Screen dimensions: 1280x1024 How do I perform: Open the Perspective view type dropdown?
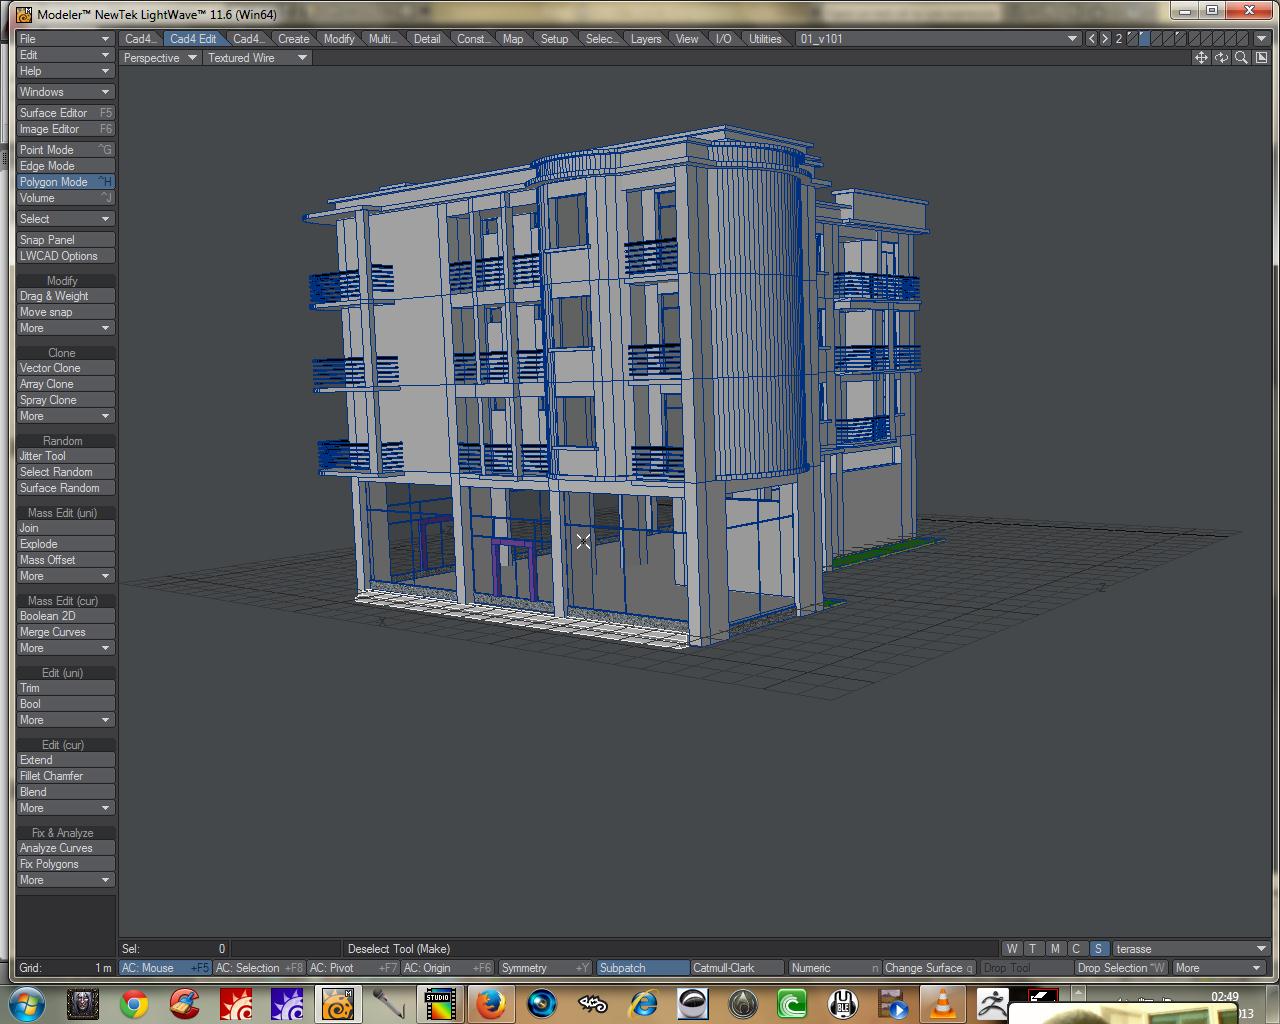[x=160, y=58]
